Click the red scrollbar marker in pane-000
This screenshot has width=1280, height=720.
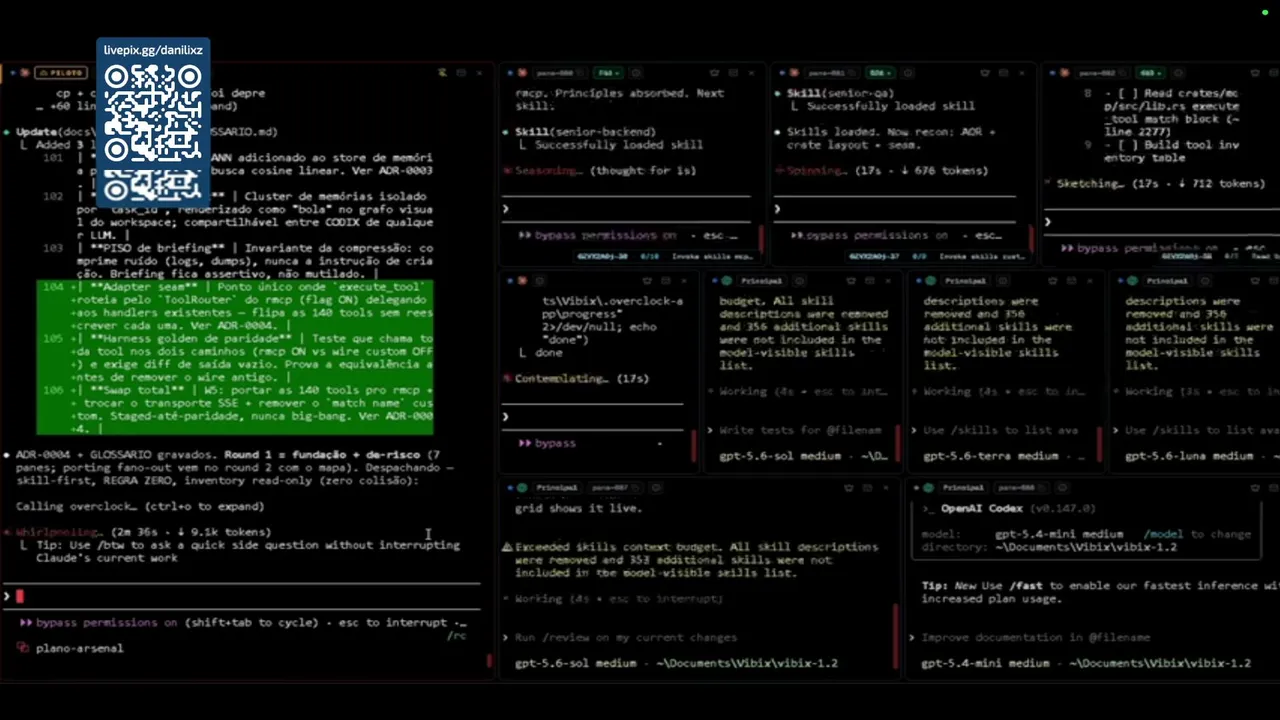[x=760, y=238]
